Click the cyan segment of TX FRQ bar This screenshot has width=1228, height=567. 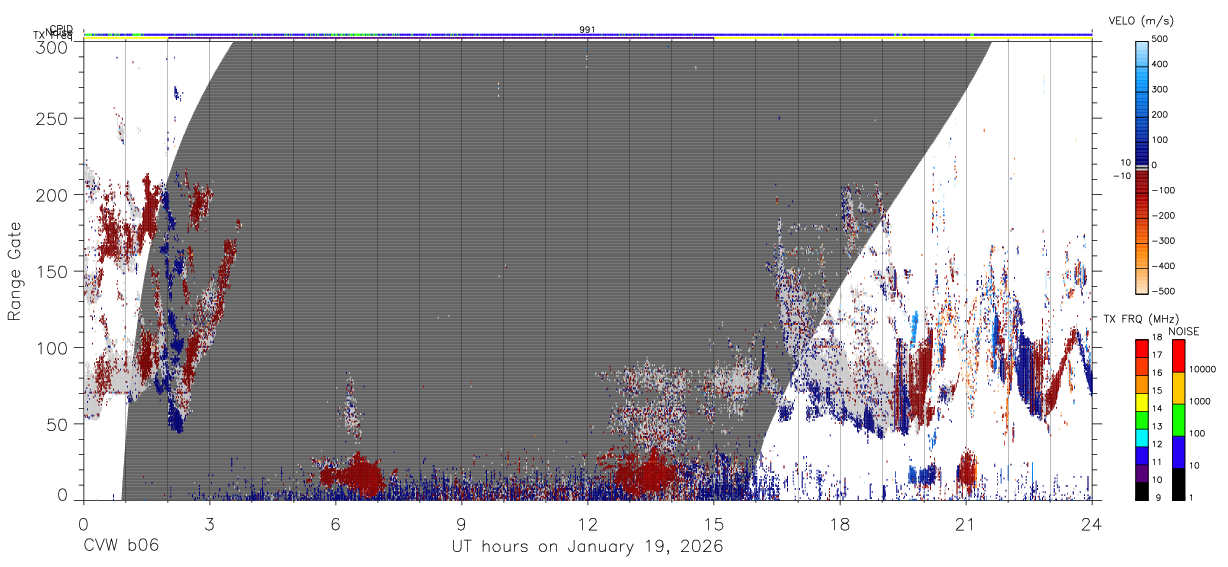pyautogui.click(x=1142, y=438)
